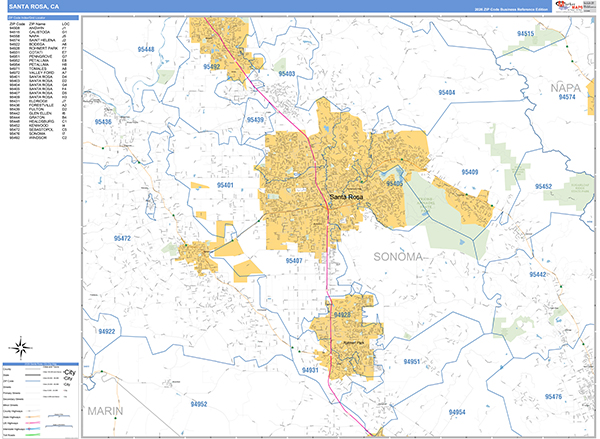
Task: Click the Primary Streets legend label
Action: click(x=10, y=393)
